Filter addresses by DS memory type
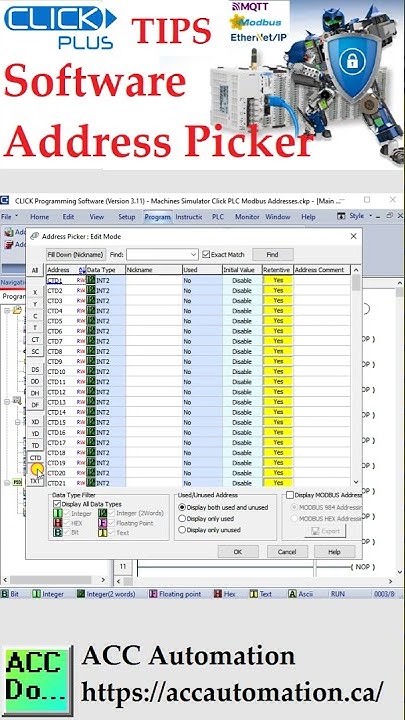The image size is (405, 720). coord(35,369)
